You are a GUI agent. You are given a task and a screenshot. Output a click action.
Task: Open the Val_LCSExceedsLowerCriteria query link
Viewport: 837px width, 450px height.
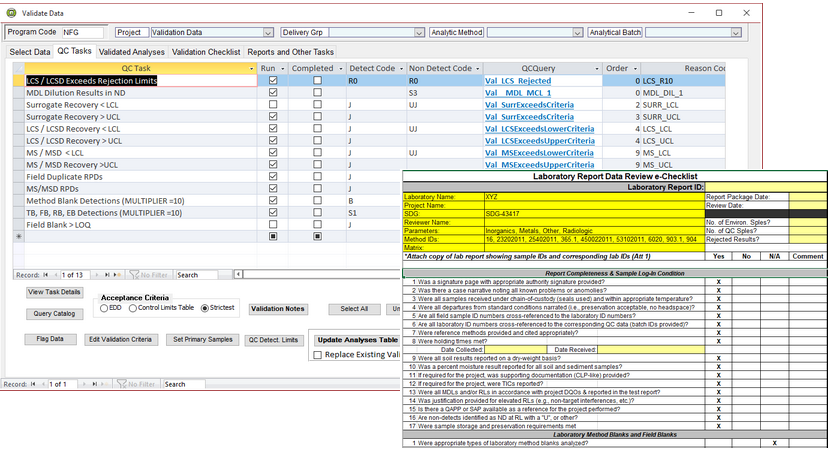pyautogui.click(x=540, y=129)
